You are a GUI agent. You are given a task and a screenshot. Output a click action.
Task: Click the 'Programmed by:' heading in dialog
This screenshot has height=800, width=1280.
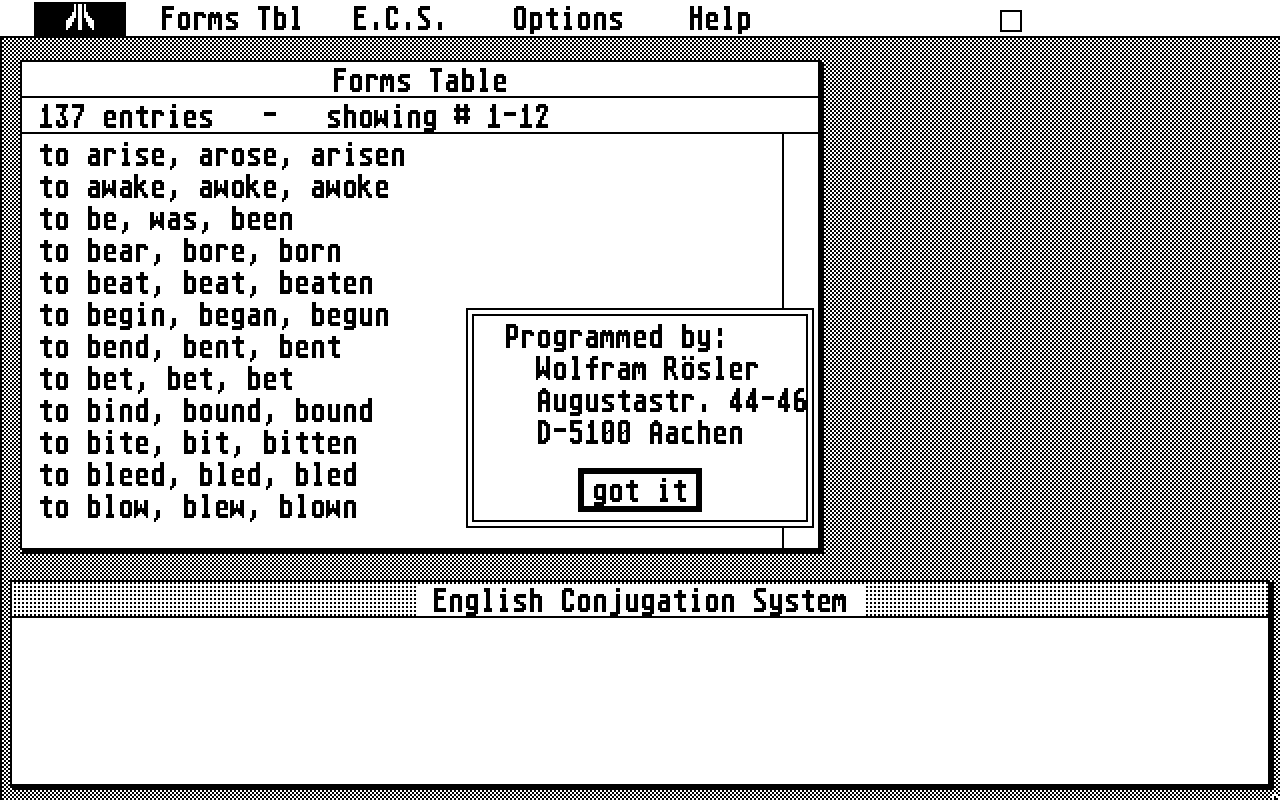[615, 337]
